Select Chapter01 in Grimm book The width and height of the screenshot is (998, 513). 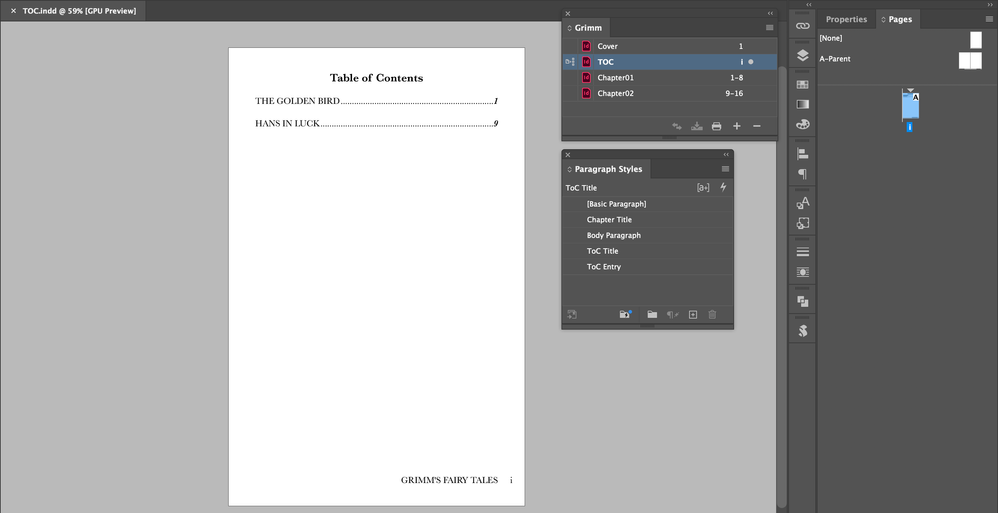pos(670,78)
